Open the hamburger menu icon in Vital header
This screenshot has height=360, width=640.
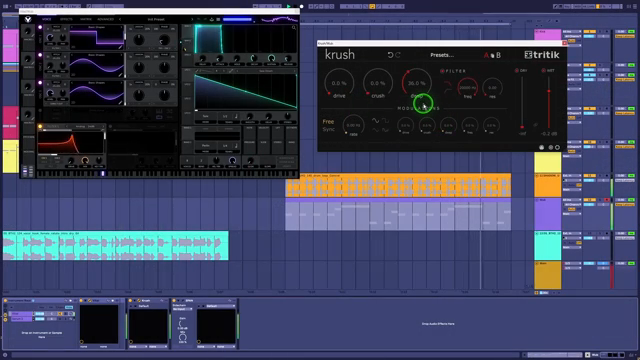[218, 19]
